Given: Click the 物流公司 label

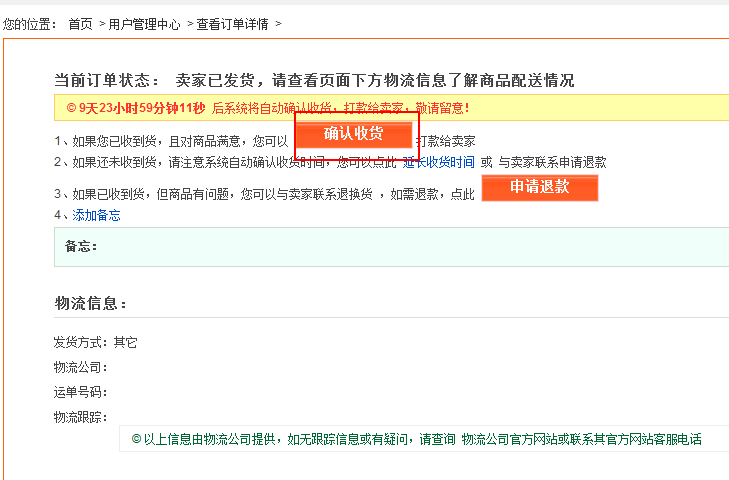Looking at the screenshot, I should click(80, 367).
